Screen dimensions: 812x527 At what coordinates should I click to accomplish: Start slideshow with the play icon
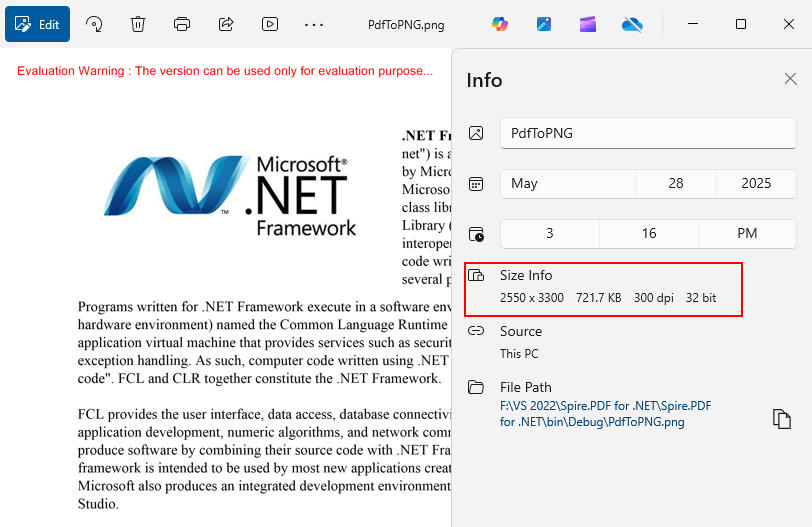(x=270, y=24)
